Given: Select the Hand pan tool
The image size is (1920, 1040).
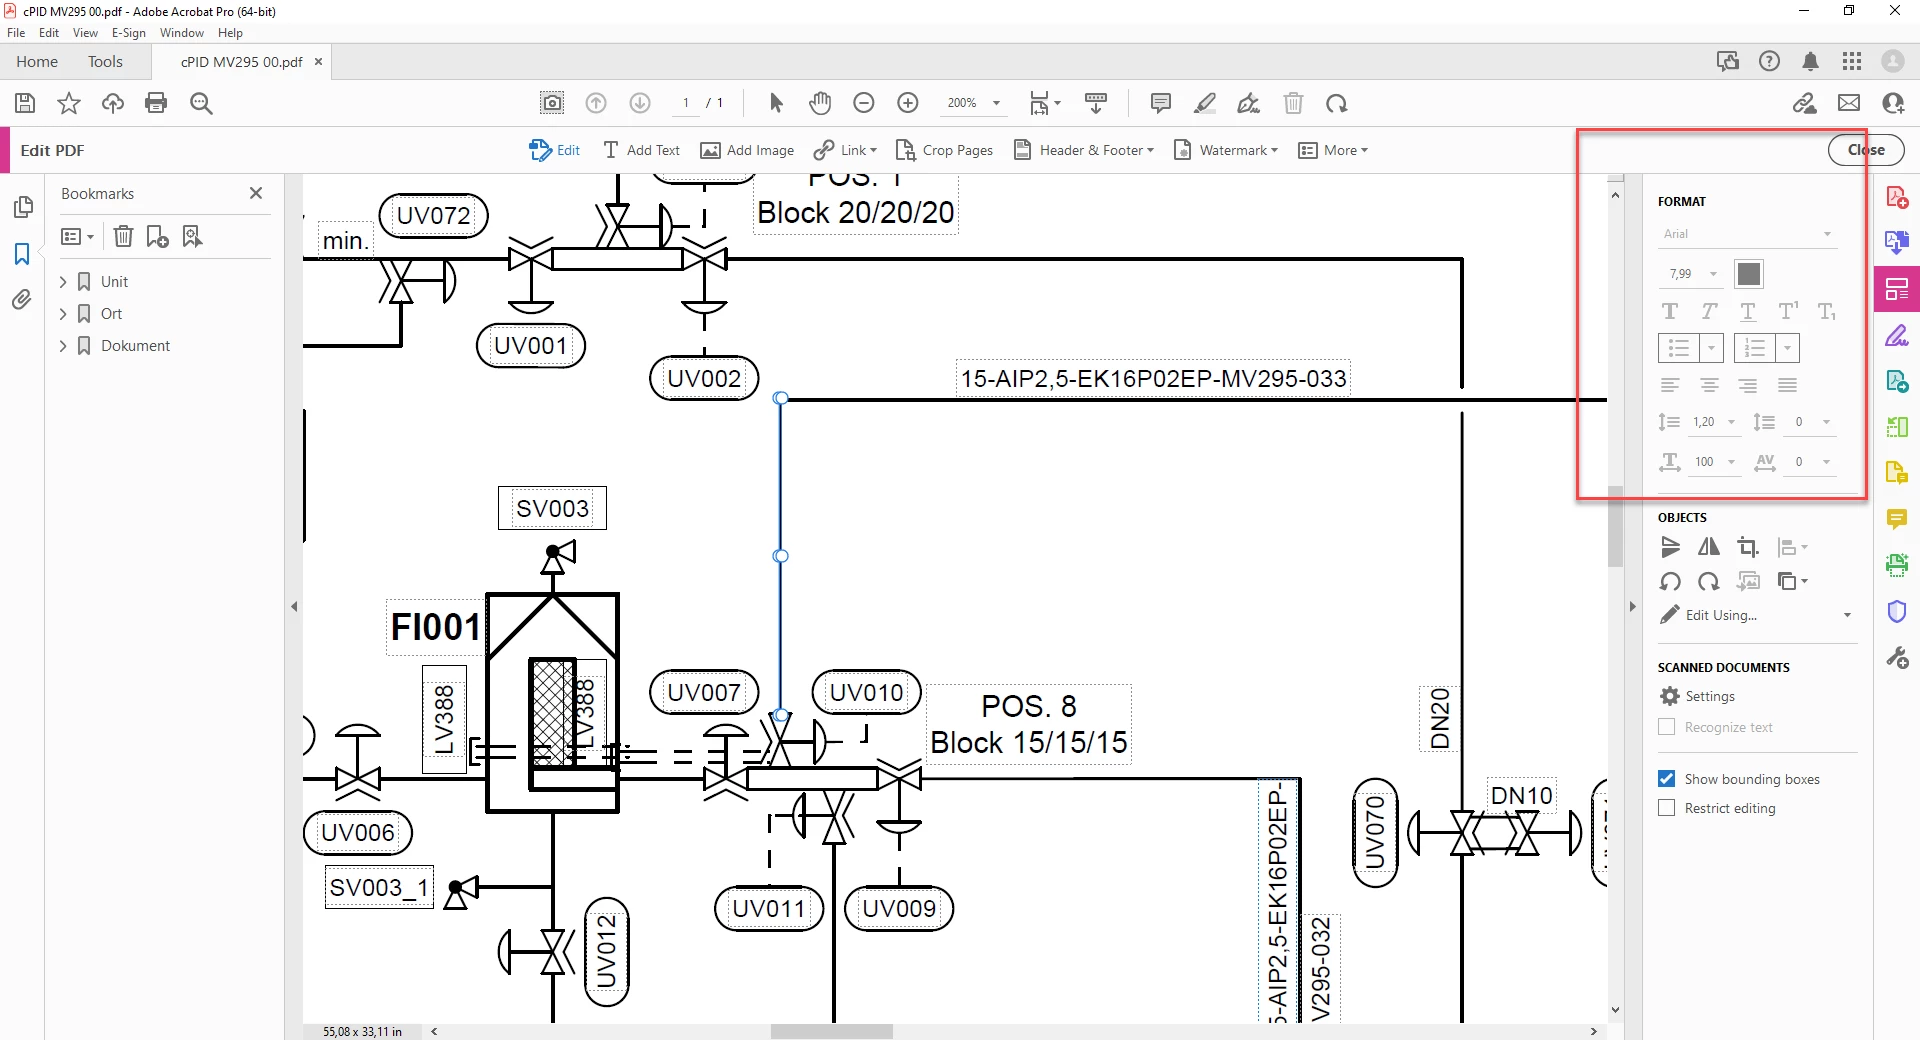Looking at the screenshot, I should pos(820,103).
